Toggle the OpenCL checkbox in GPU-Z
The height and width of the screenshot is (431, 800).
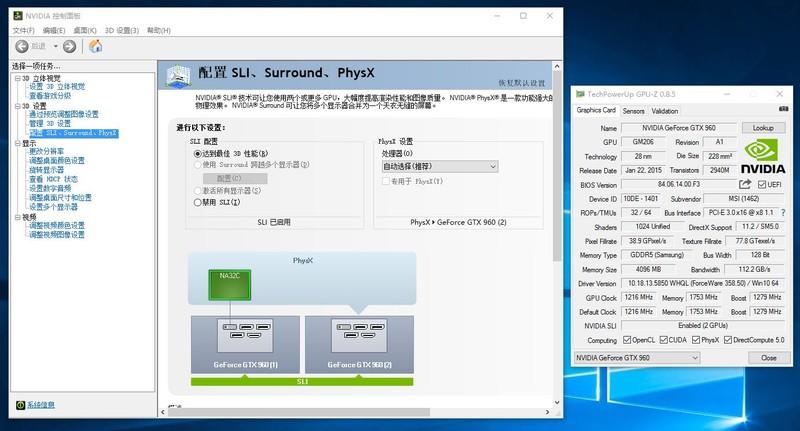tap(627, 340)
